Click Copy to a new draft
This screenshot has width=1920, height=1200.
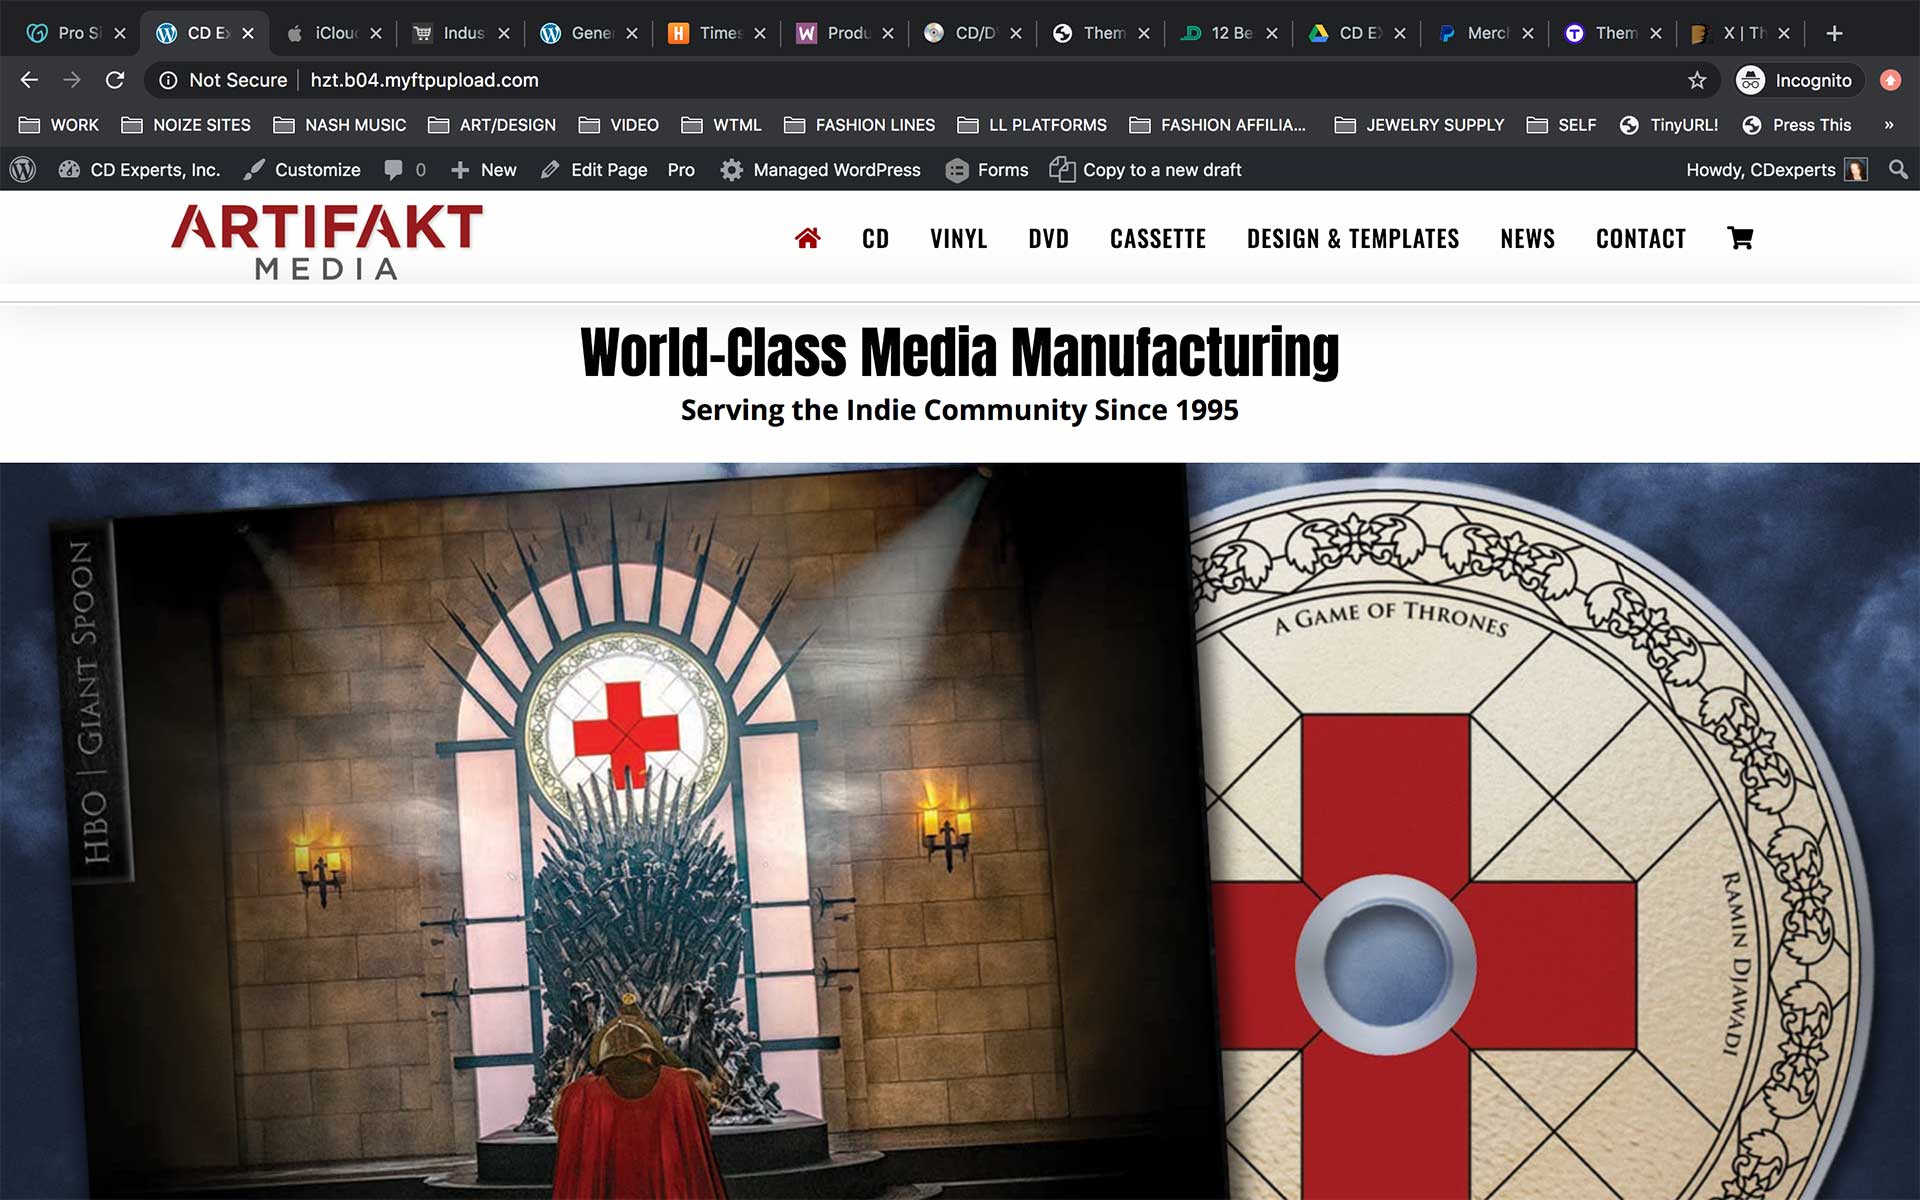tap(1146, 170)
